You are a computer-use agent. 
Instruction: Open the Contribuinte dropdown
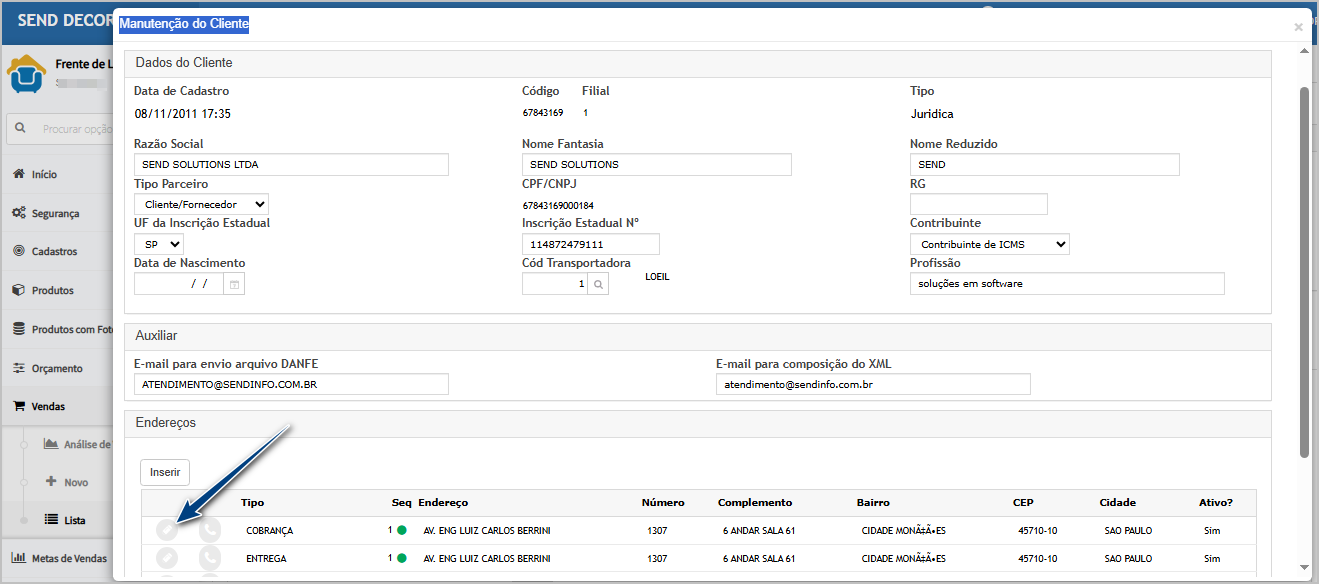[989, 244]
